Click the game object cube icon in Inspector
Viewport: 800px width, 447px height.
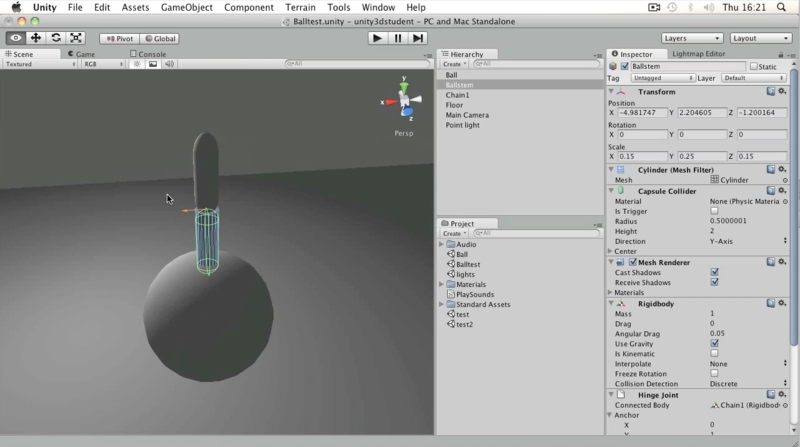613,66
